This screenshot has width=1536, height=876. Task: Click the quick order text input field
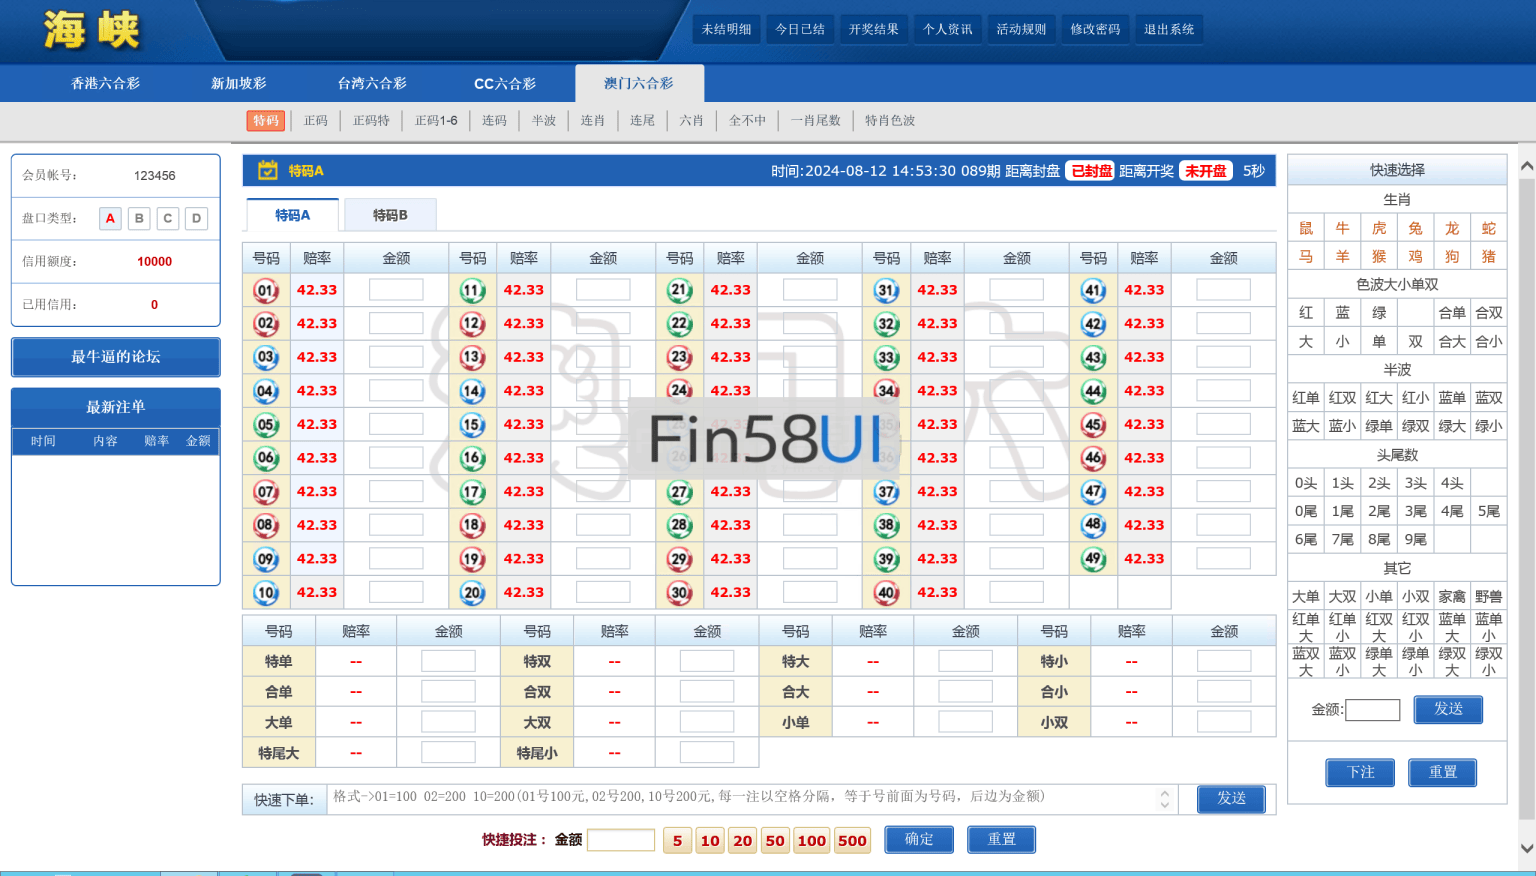click(740, 799)
